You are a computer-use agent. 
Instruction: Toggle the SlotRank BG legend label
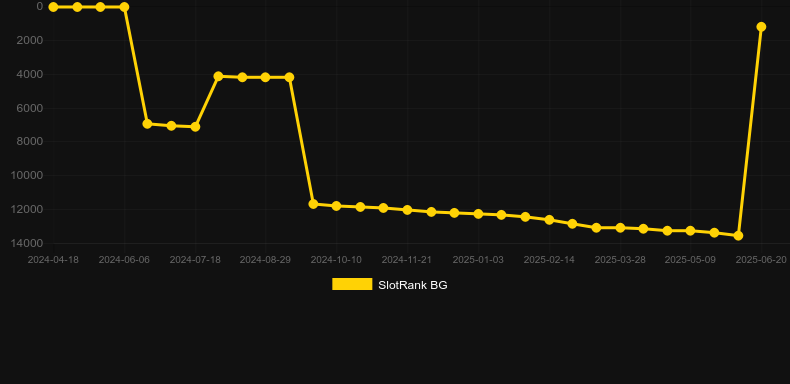click(x=413, y=285)
